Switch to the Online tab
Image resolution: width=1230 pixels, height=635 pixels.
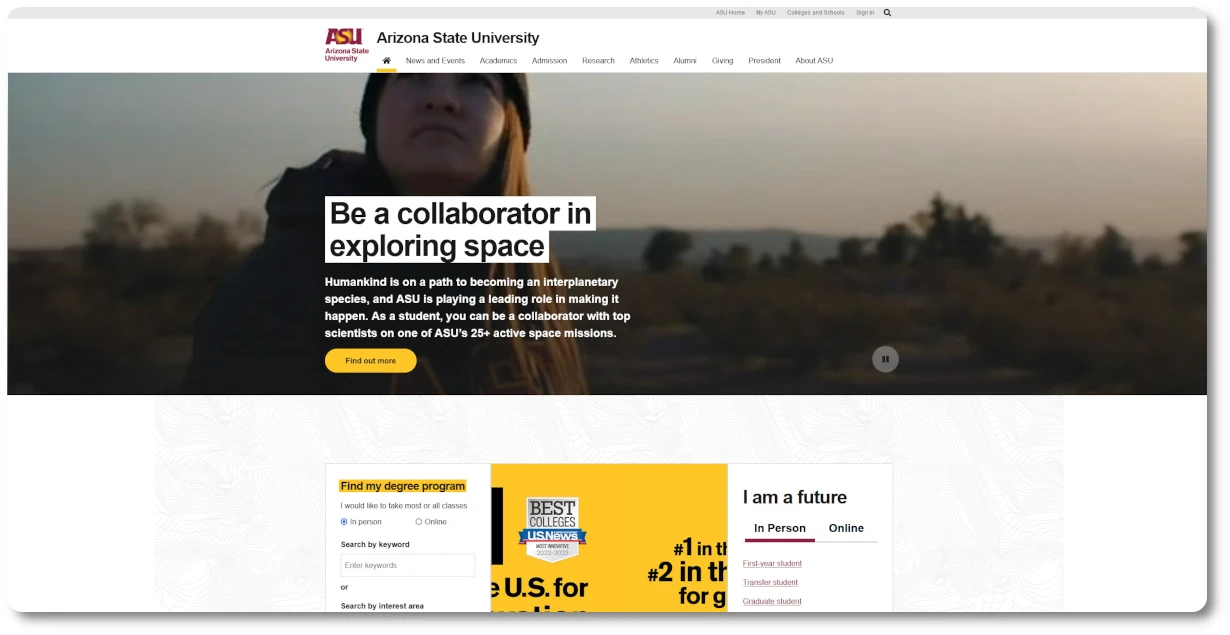click(846, 528)
